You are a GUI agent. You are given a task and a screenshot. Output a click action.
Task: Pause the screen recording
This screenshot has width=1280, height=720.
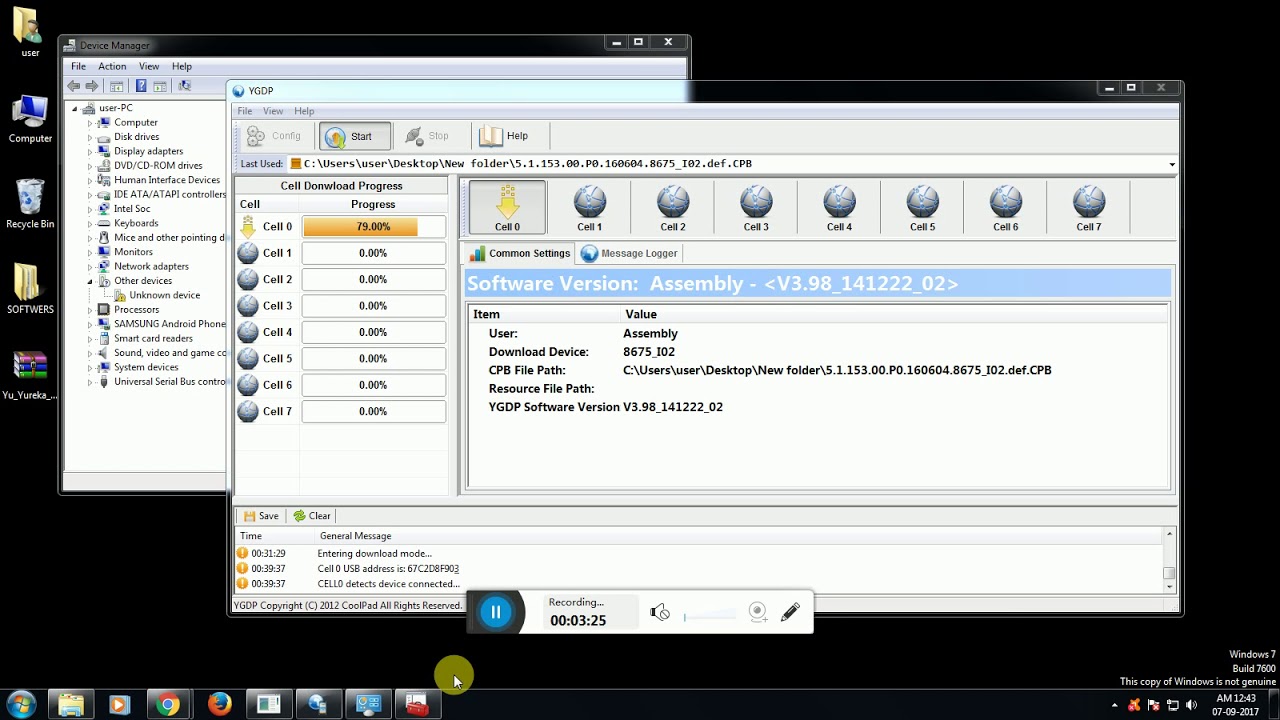495,612
